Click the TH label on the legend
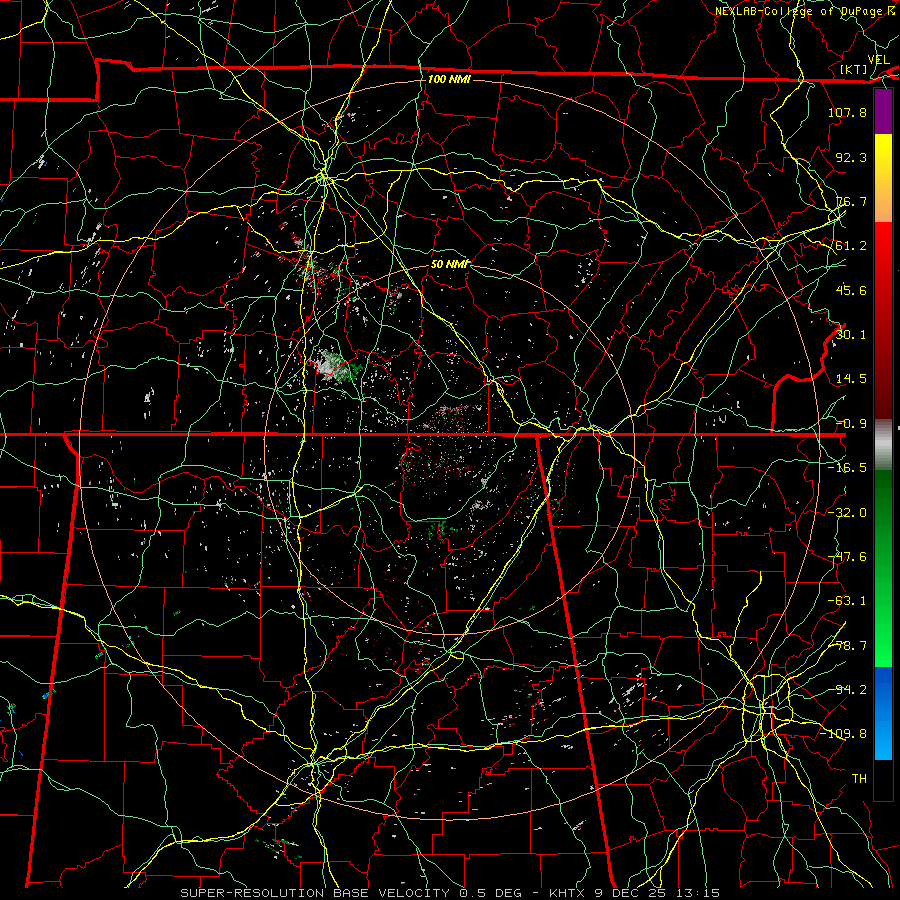Screen dimensions: 900x900 (859, 779)
